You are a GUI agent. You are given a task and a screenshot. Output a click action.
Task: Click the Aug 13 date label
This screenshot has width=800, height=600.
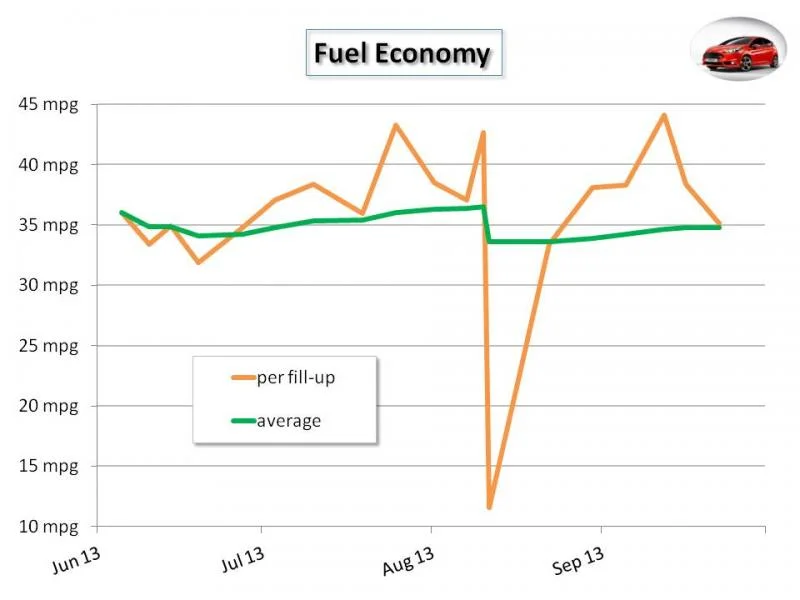pyautogui.click(x=408, y=560)
